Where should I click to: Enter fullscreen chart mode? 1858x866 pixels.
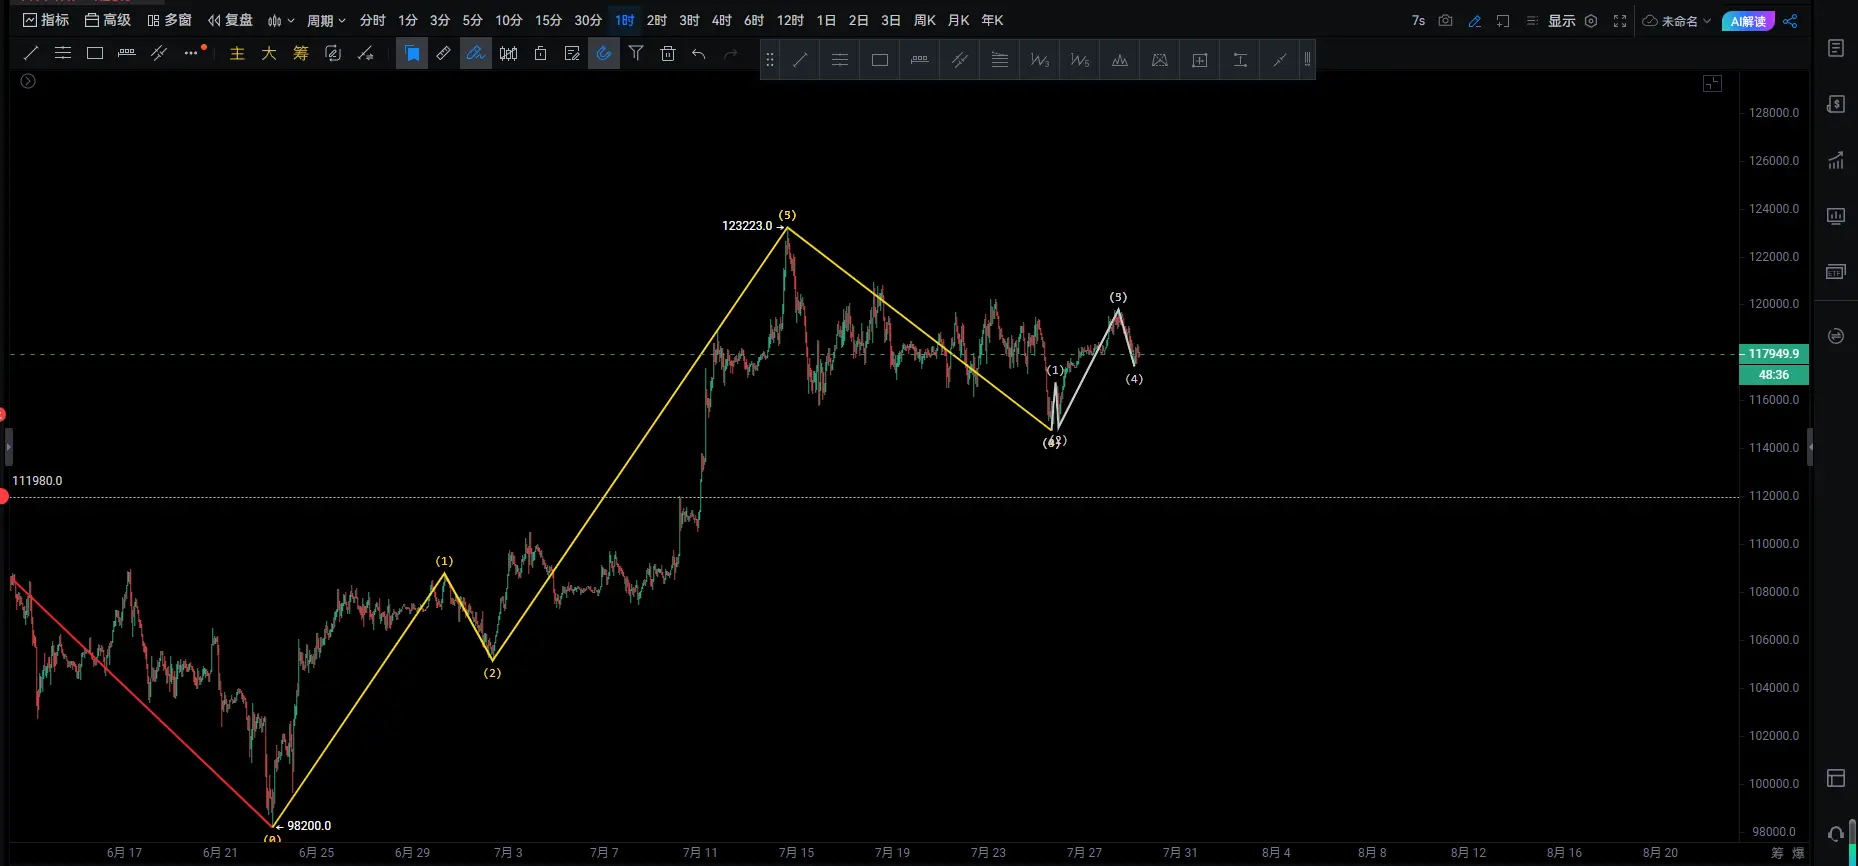point(1620,20)
